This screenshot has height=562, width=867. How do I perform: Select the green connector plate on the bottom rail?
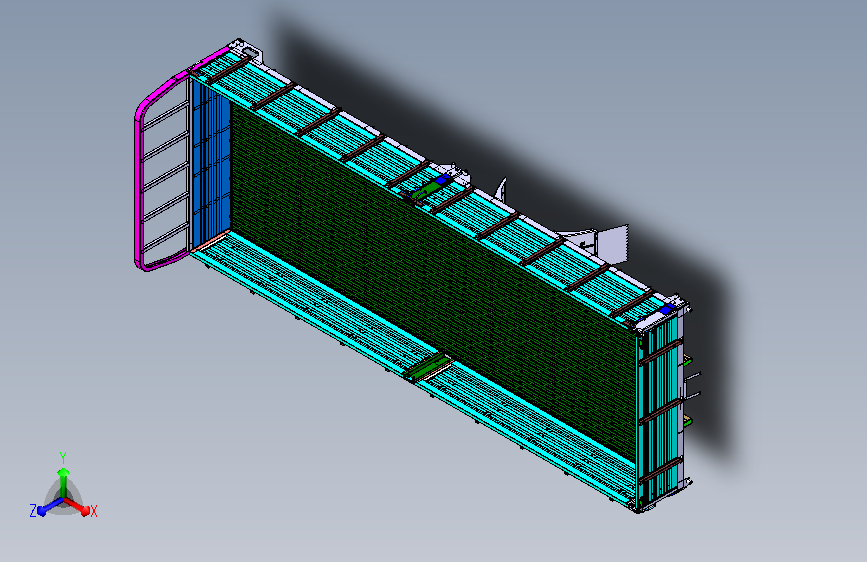[430, 368]
